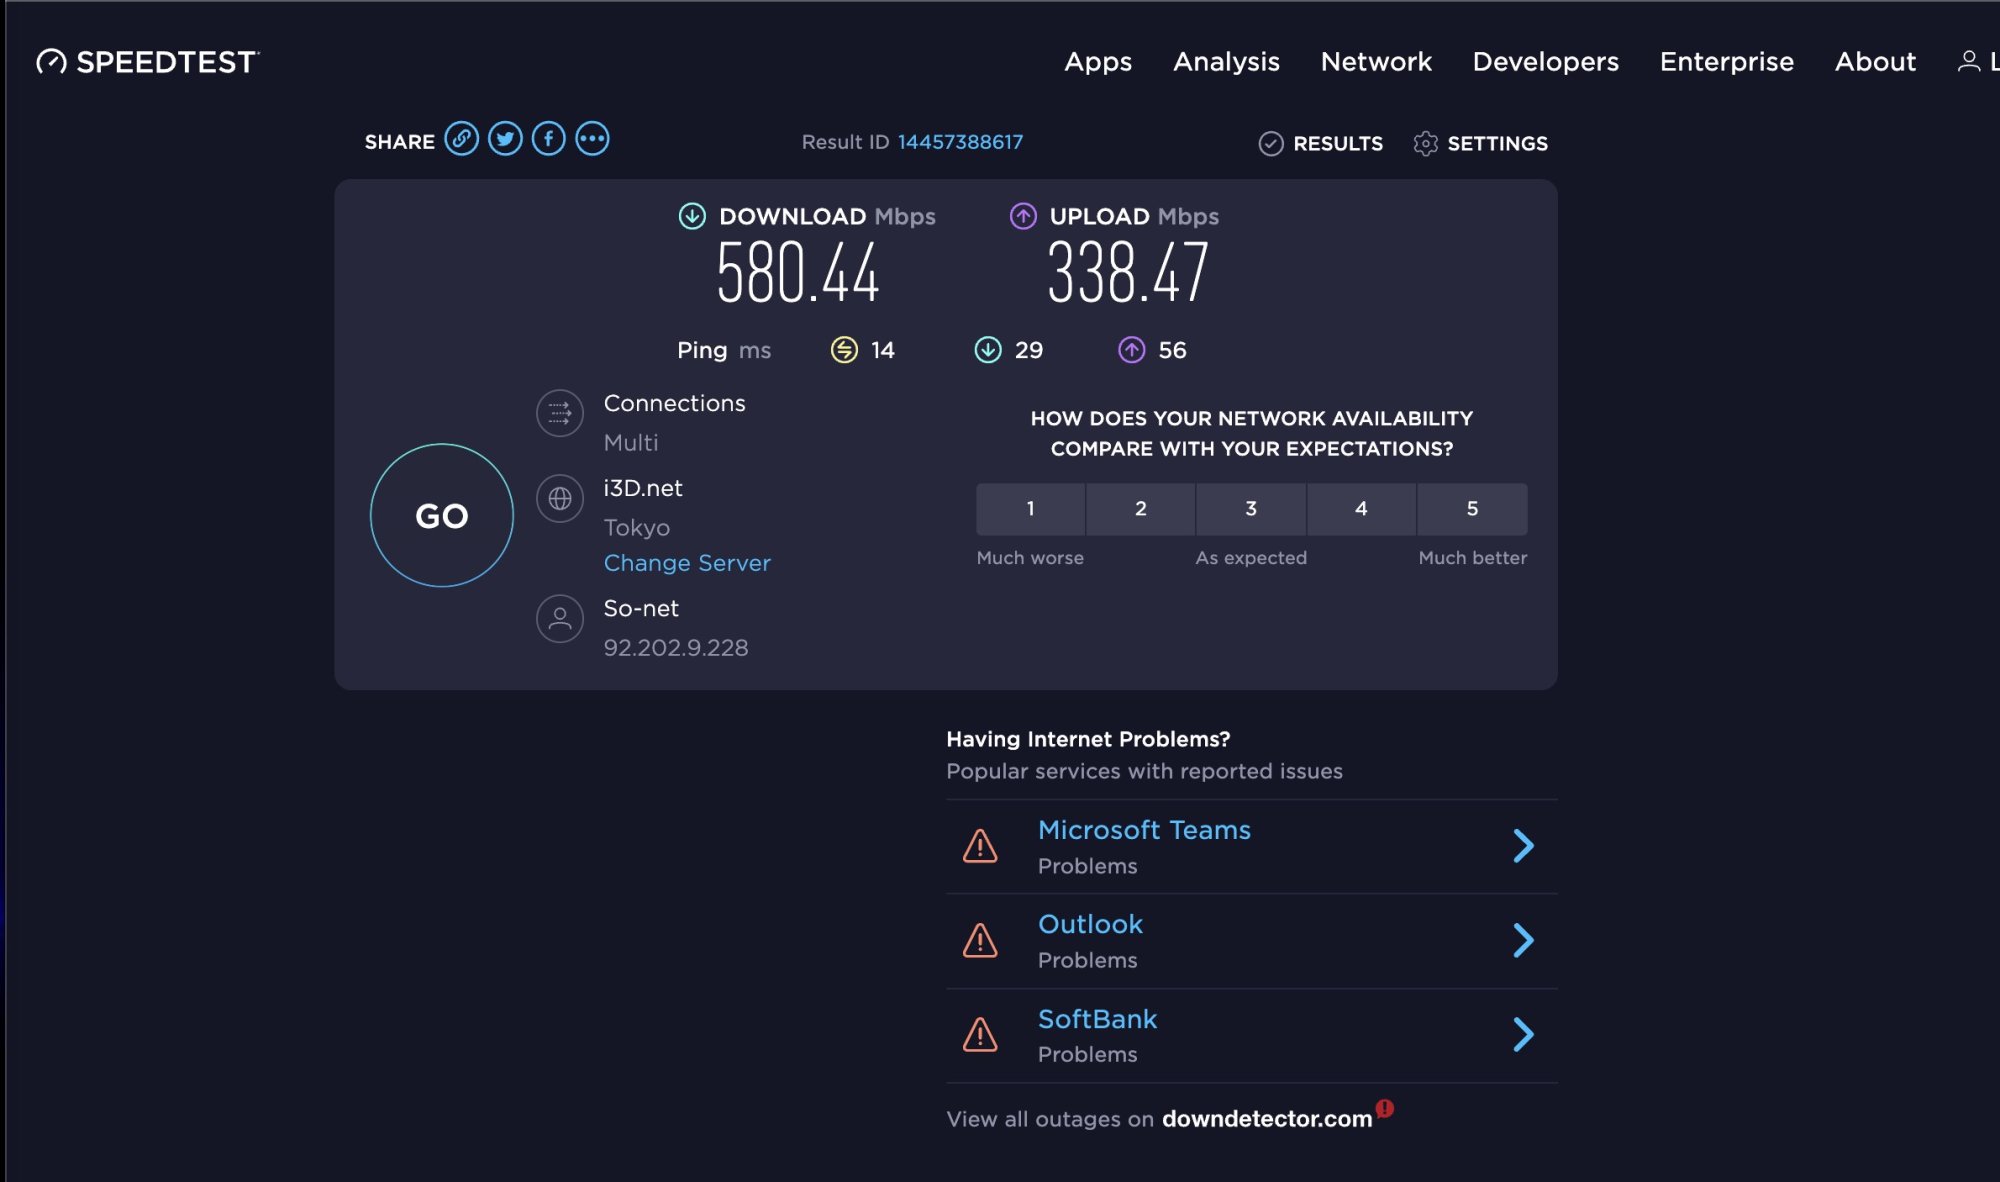The image size is (2000, 1182).
Task: Expand SoftBank problems chevron
Action: tap(1523, 1035)
